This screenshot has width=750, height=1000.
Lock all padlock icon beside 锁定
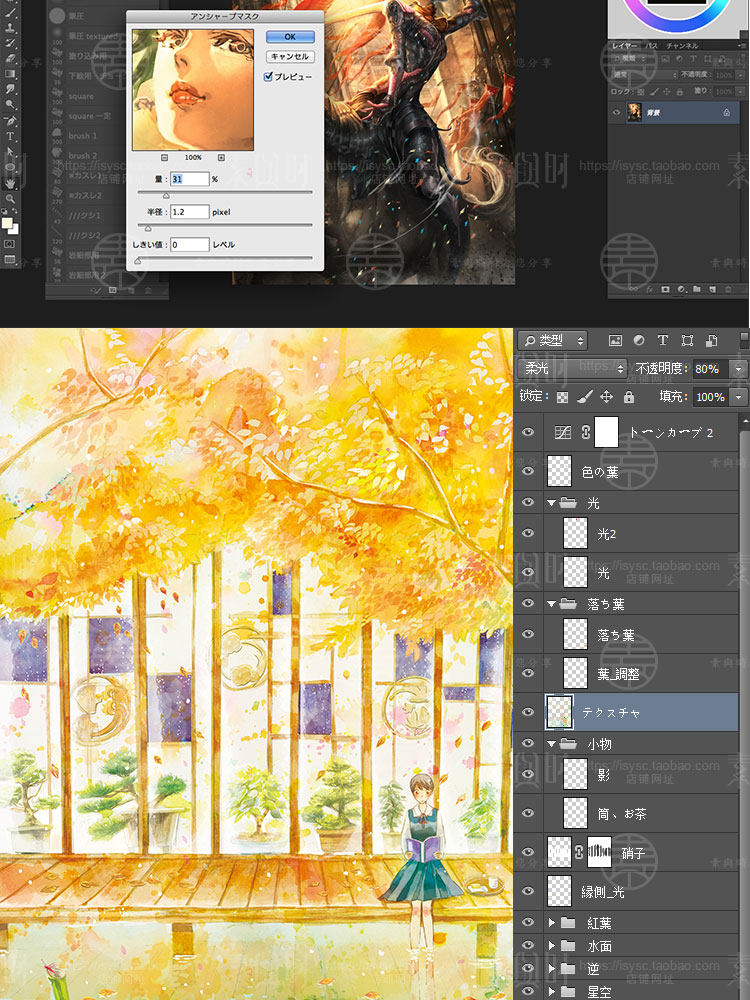(629, 397)
